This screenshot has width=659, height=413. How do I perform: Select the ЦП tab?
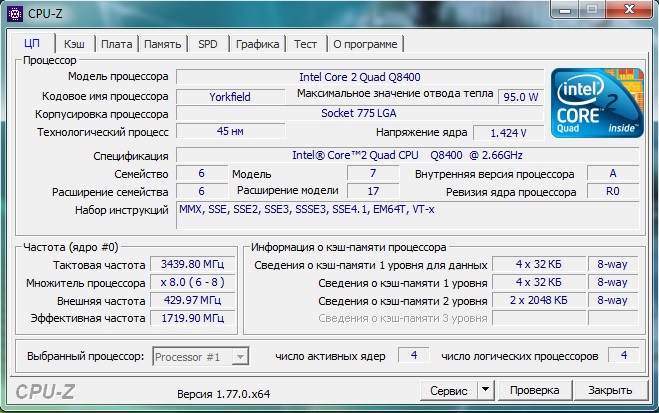point(32,43)
